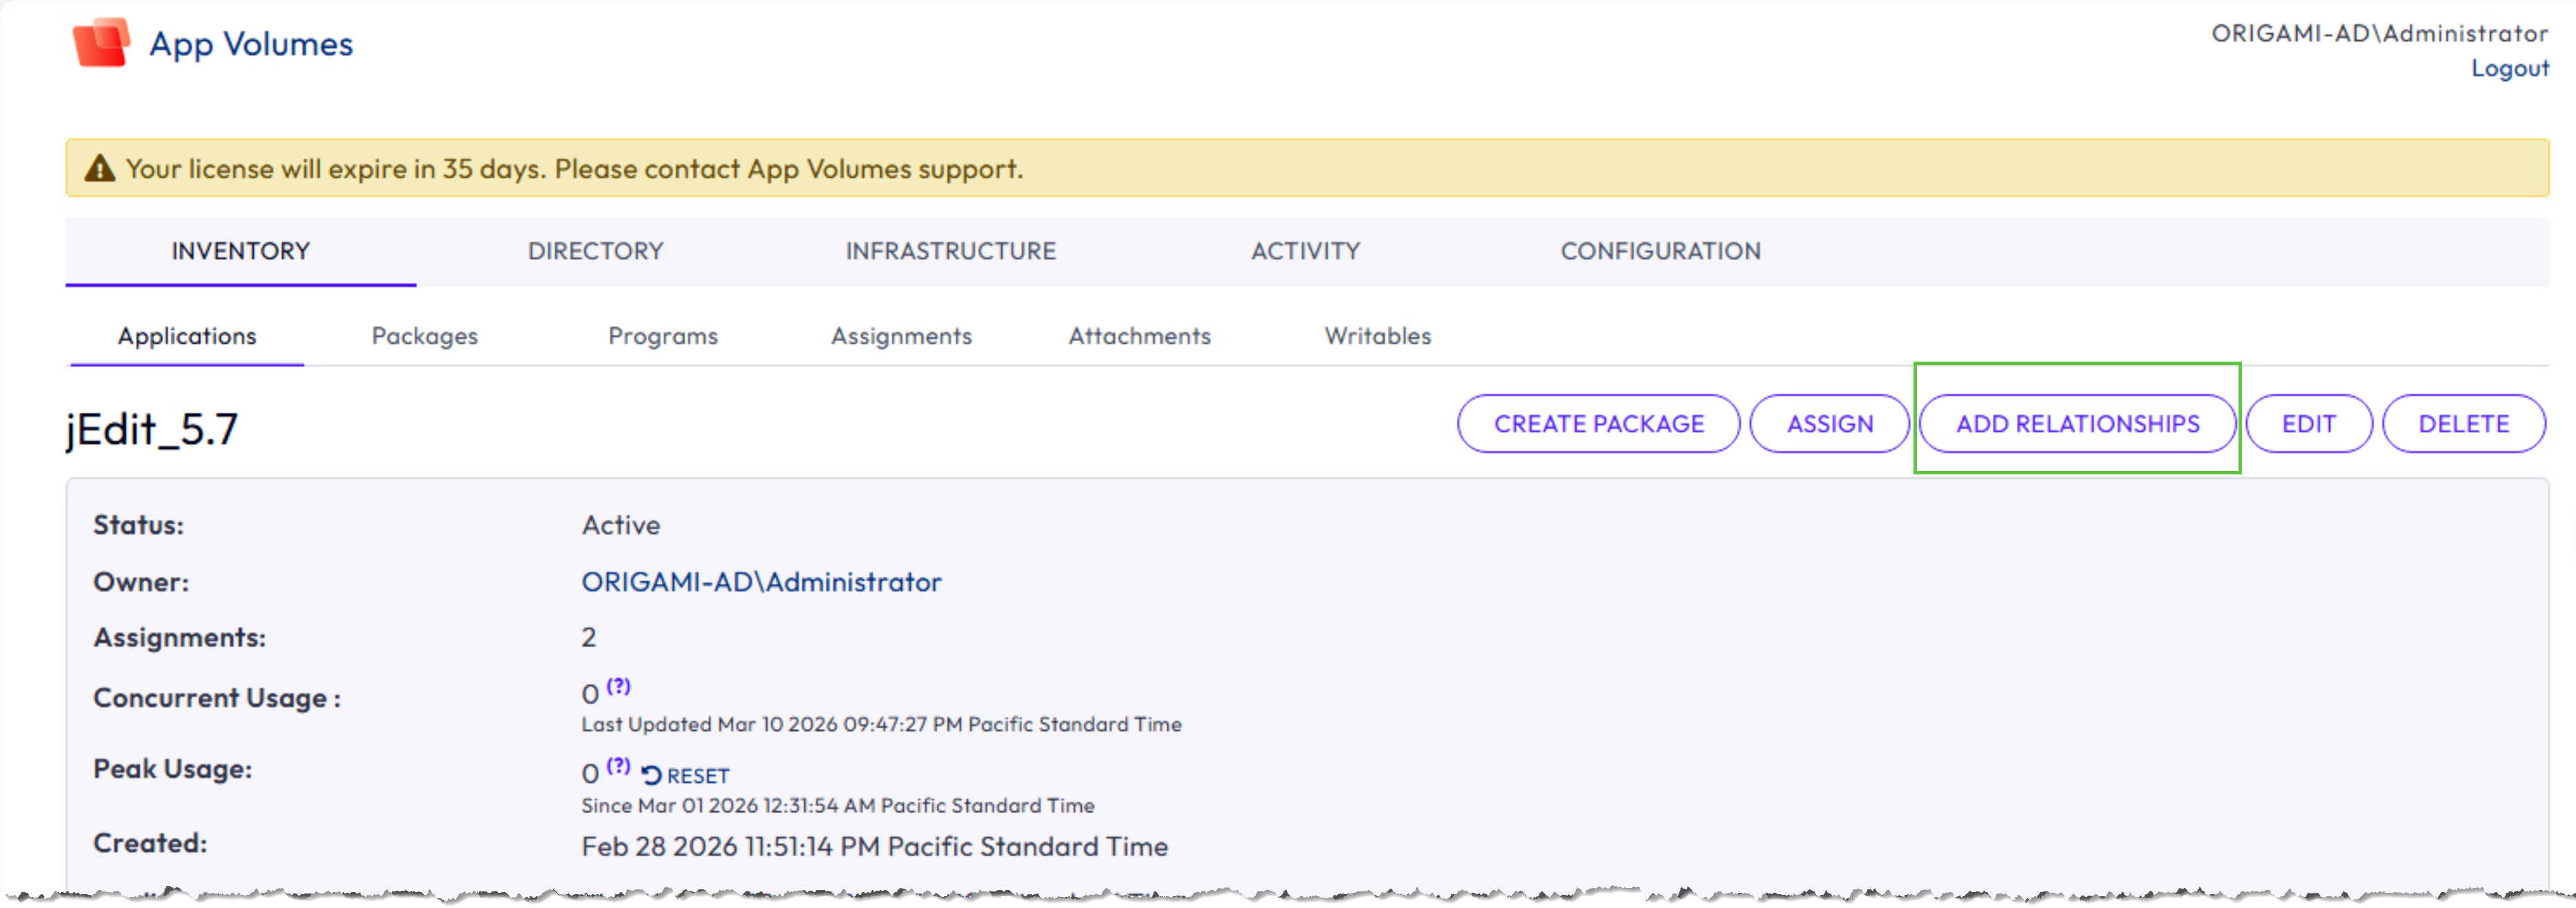The image size is (2576, 908).
Task: Click the App Volumes logo icon
Action: pos(101,43)
